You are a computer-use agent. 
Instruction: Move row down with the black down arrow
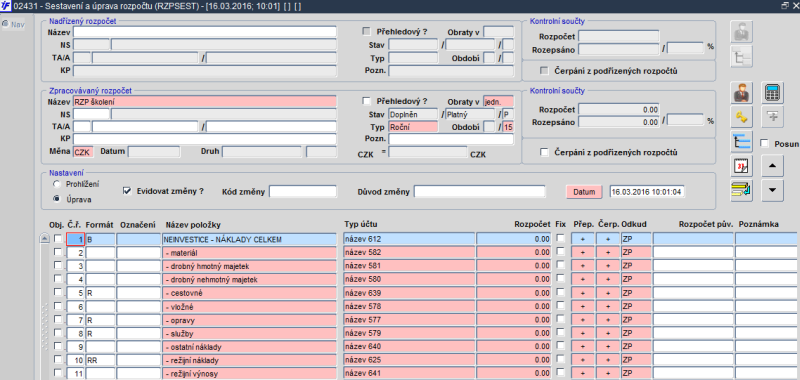(x=772, y=191)
